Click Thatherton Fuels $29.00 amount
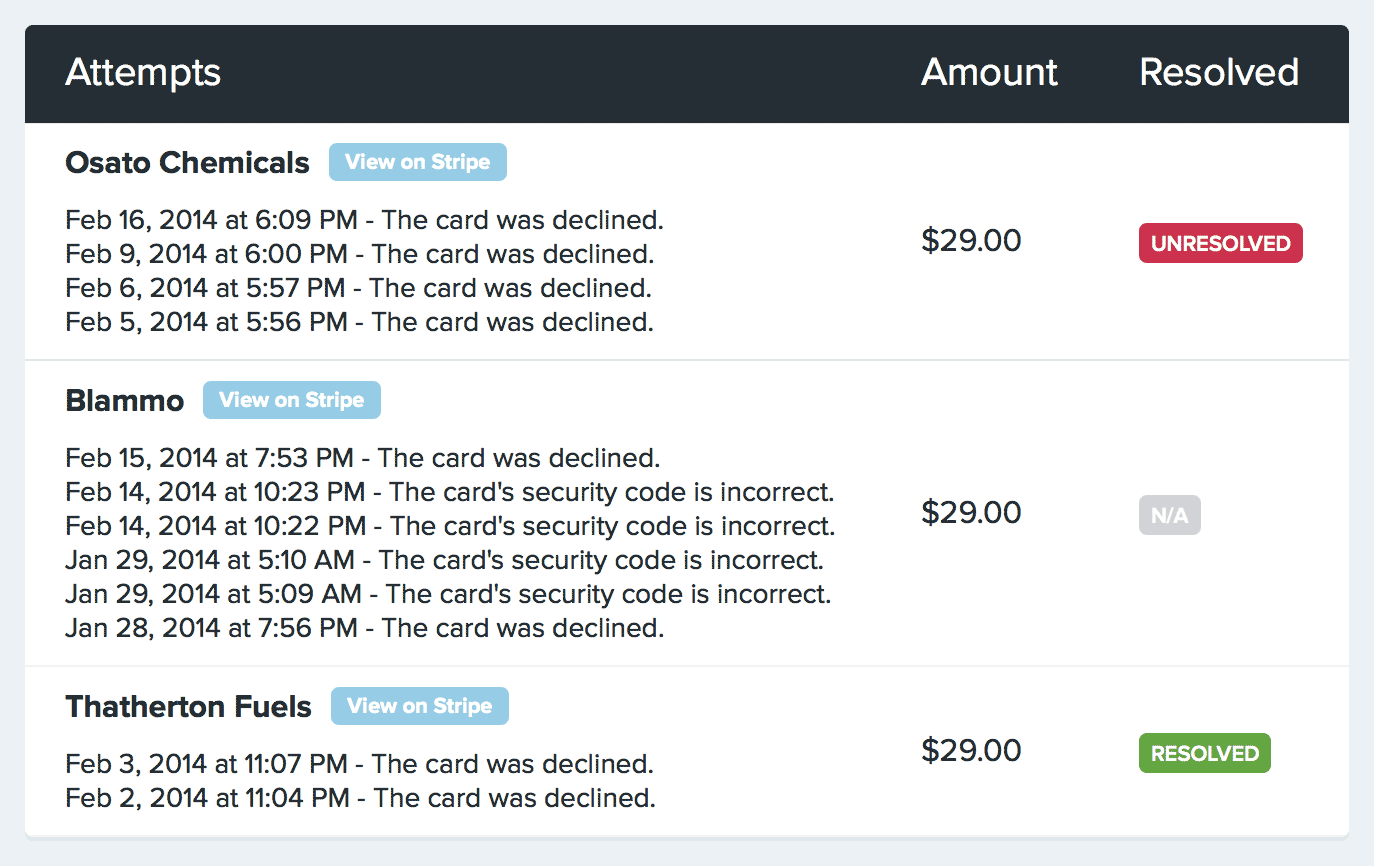The image size is (1374, 866). tap(971, 751)
